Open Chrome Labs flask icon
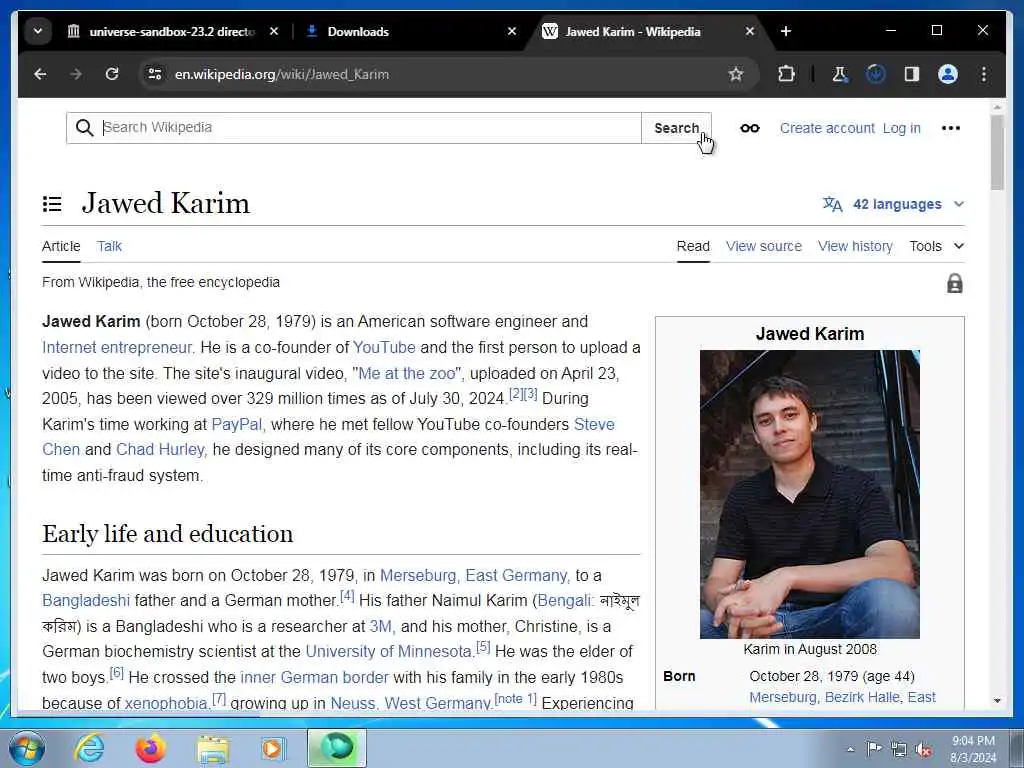This screenshot has height=768, width=1024. pos(840,74)
